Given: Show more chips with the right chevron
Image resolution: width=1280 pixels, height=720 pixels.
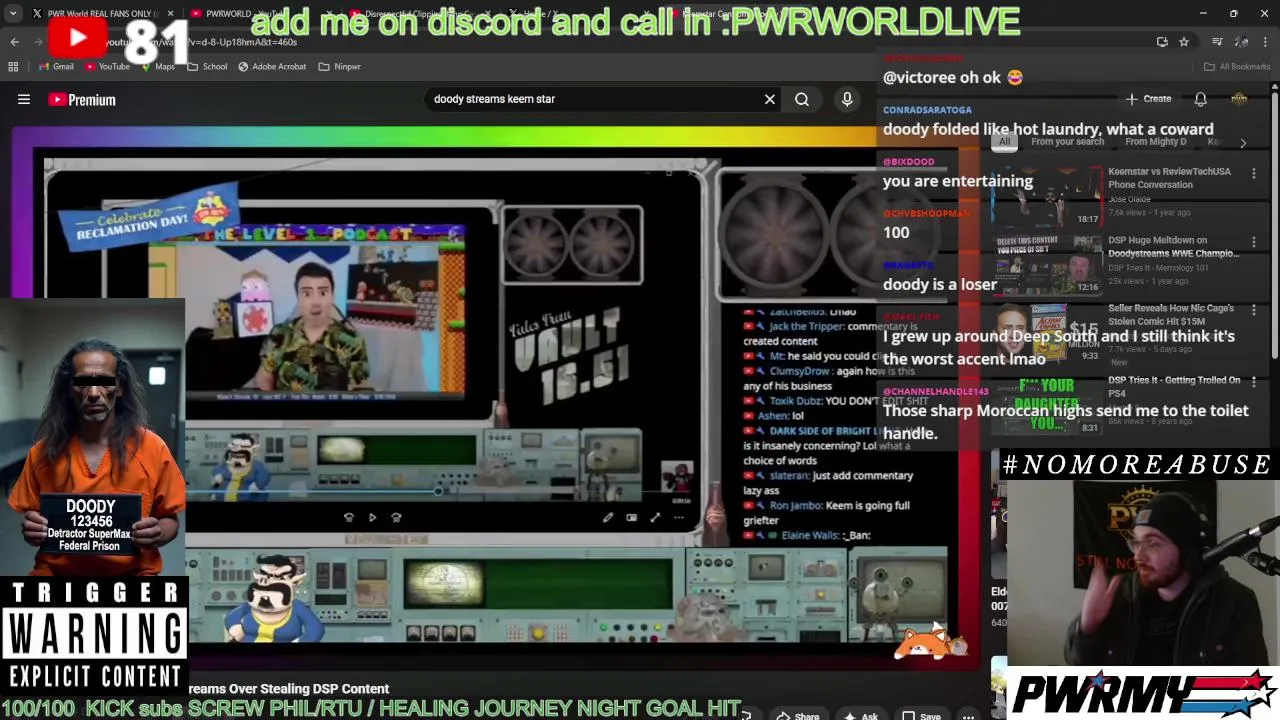Looking at the screenshot, I should [1243, 142].
